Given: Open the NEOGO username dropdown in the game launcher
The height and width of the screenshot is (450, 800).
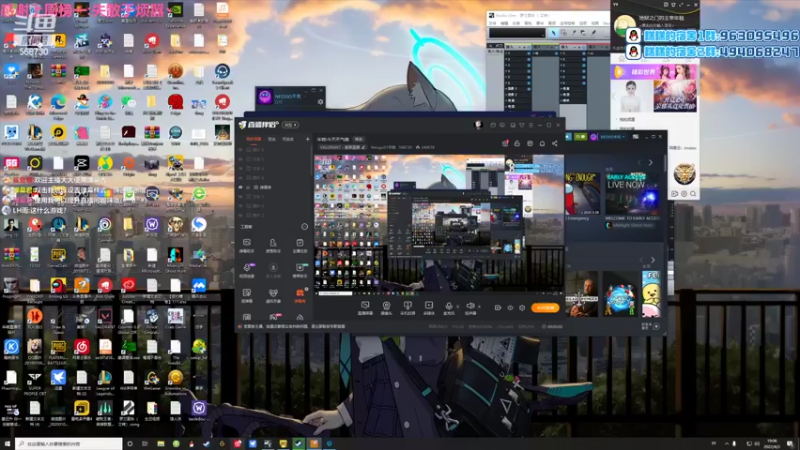Looking at the screenshot, I should [613, 137].
